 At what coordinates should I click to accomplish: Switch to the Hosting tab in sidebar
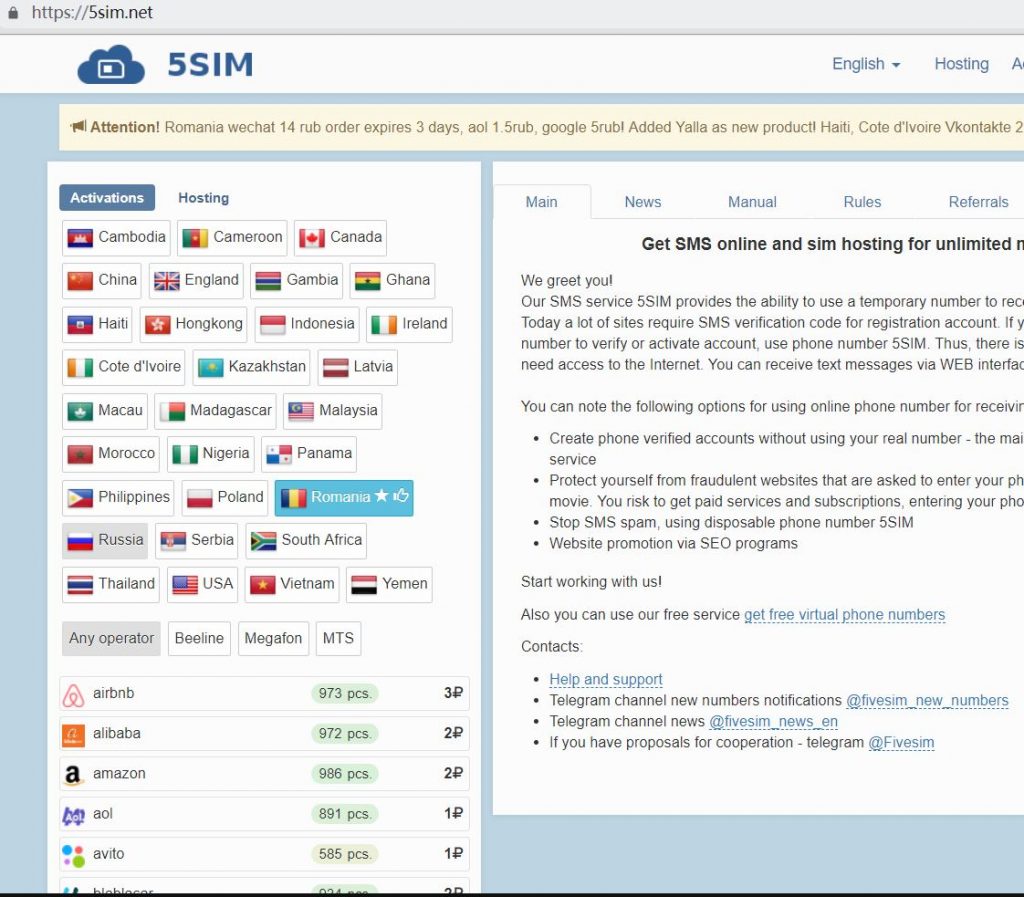[203, 198]
